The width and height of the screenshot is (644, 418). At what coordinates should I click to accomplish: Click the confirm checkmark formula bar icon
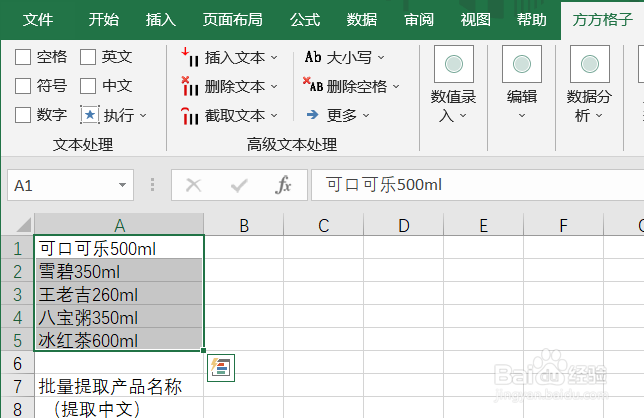pos(239,185)
